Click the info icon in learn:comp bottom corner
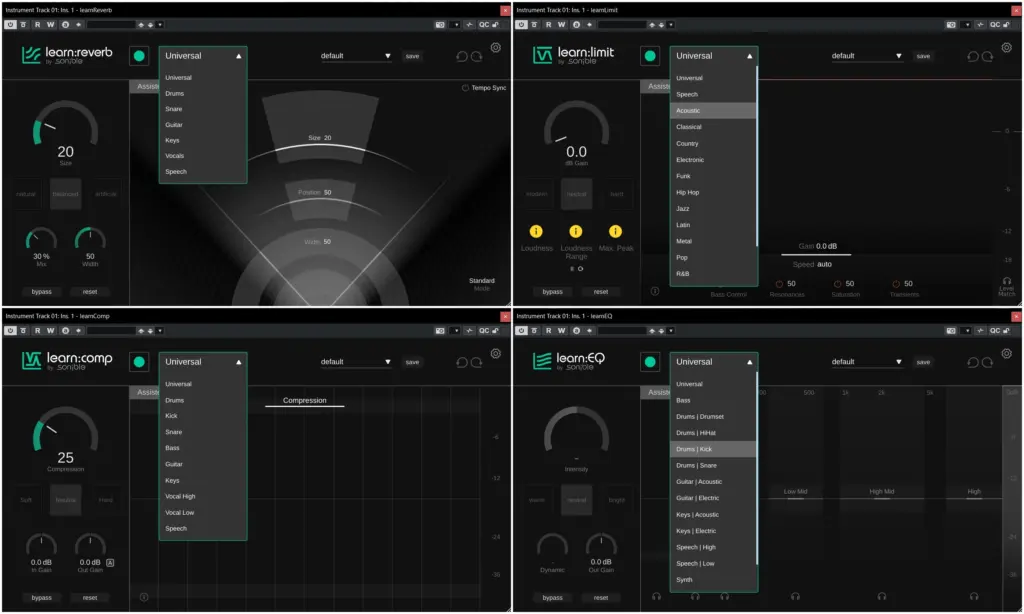1024x614 pixels. (143, 597)
